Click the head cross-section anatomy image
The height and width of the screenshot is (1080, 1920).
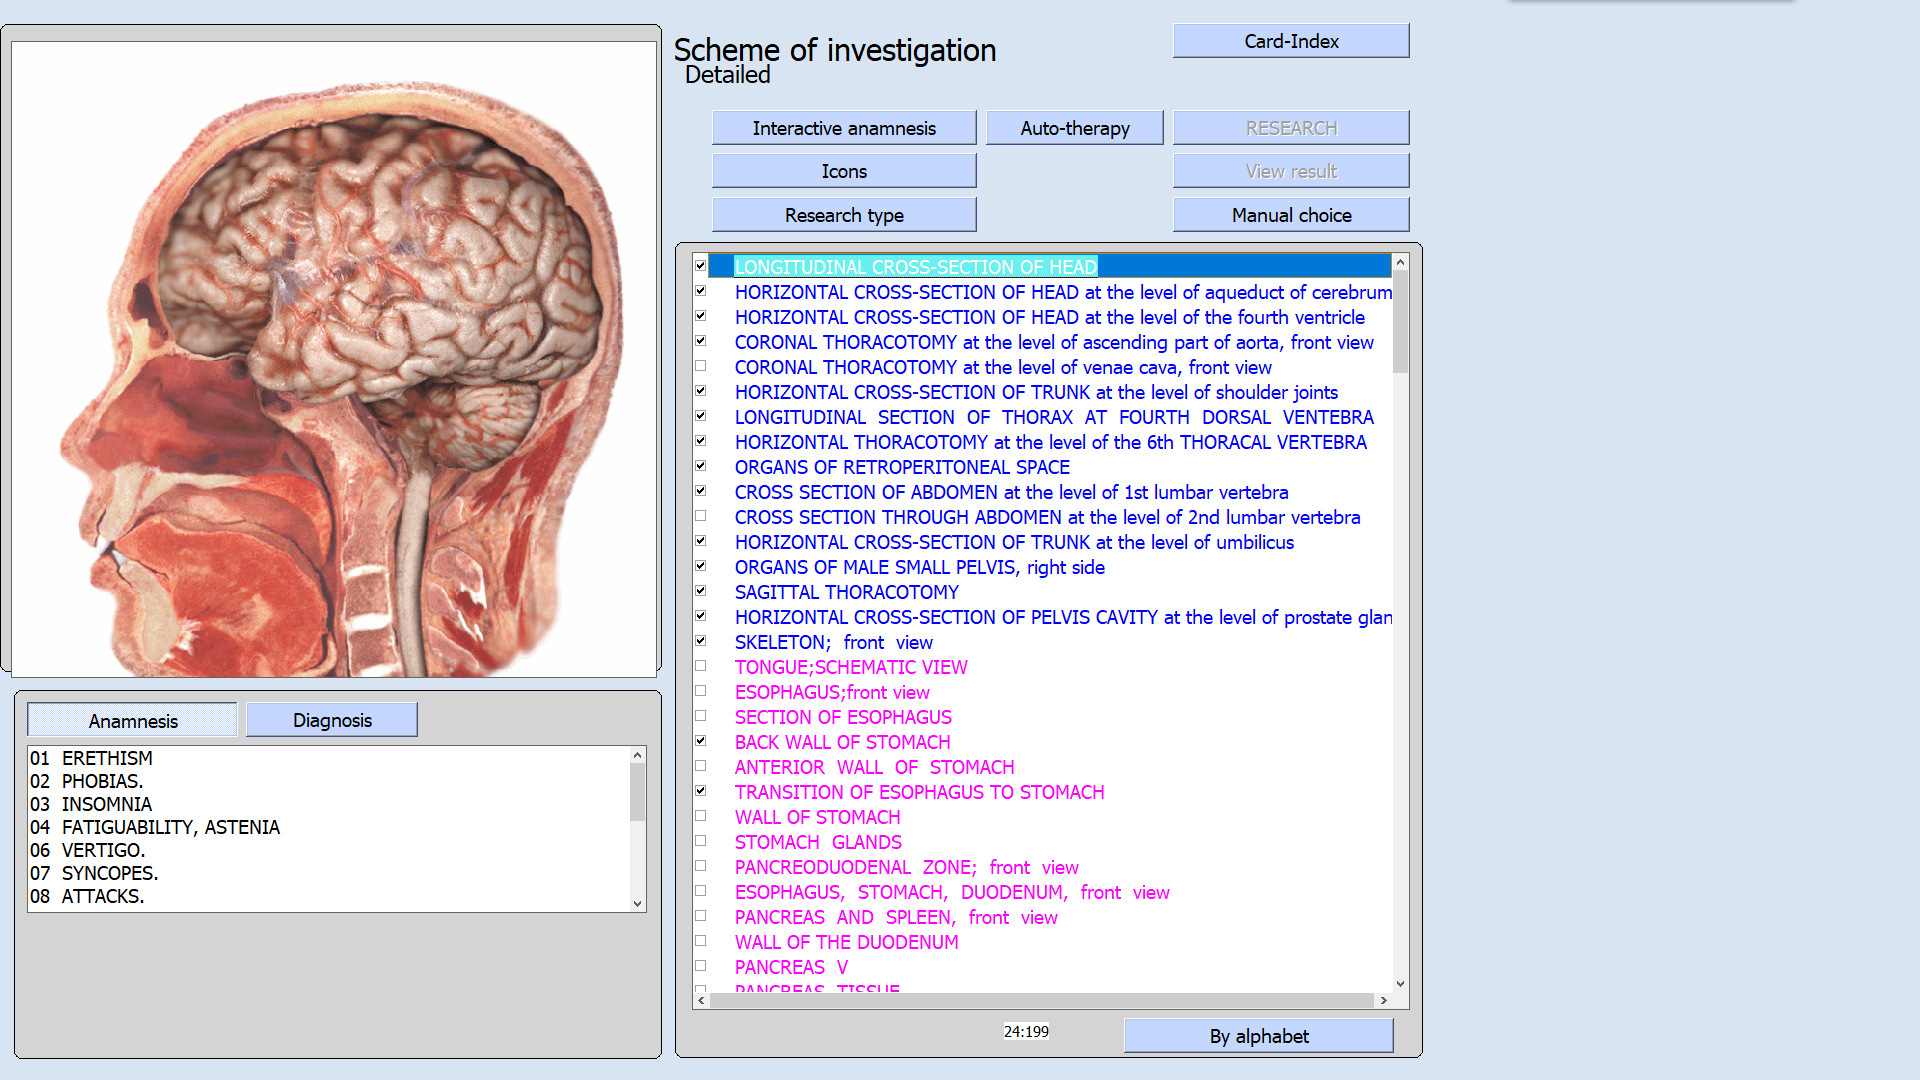coord(334,360)
